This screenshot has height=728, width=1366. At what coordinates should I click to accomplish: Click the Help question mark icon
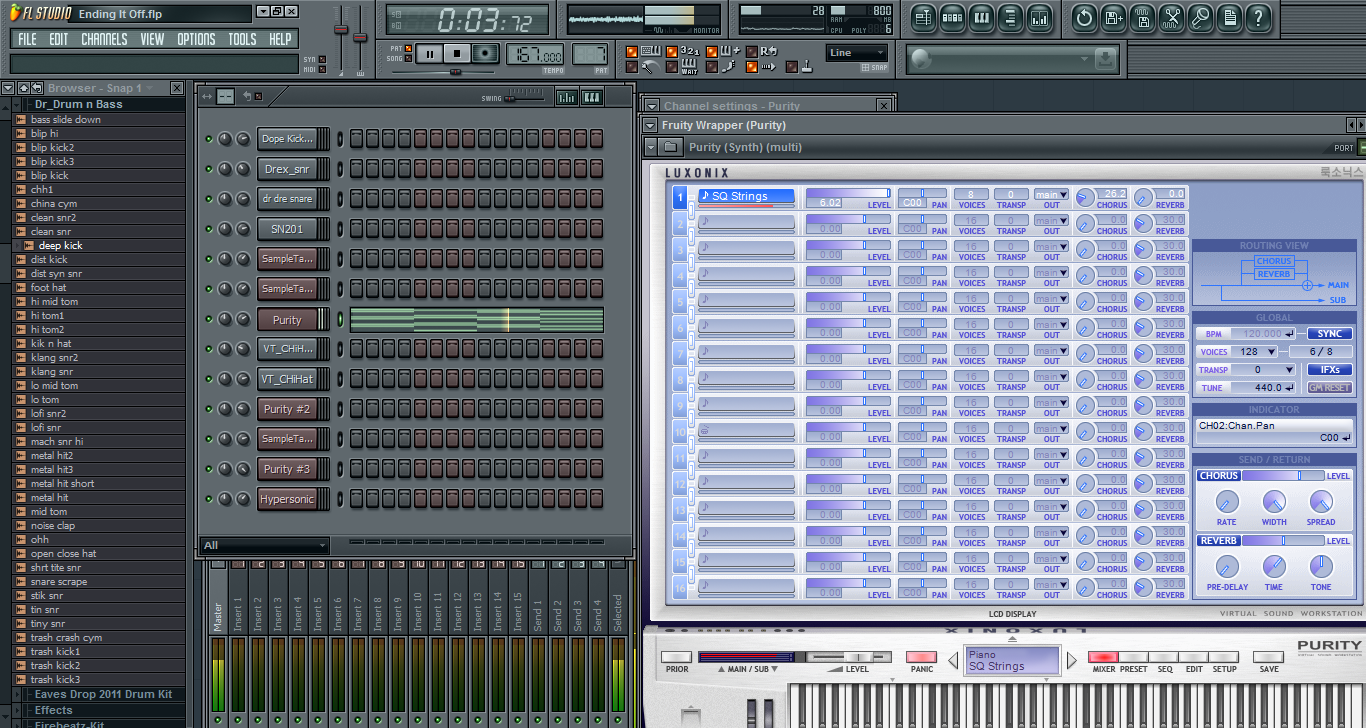(1258, 17)
